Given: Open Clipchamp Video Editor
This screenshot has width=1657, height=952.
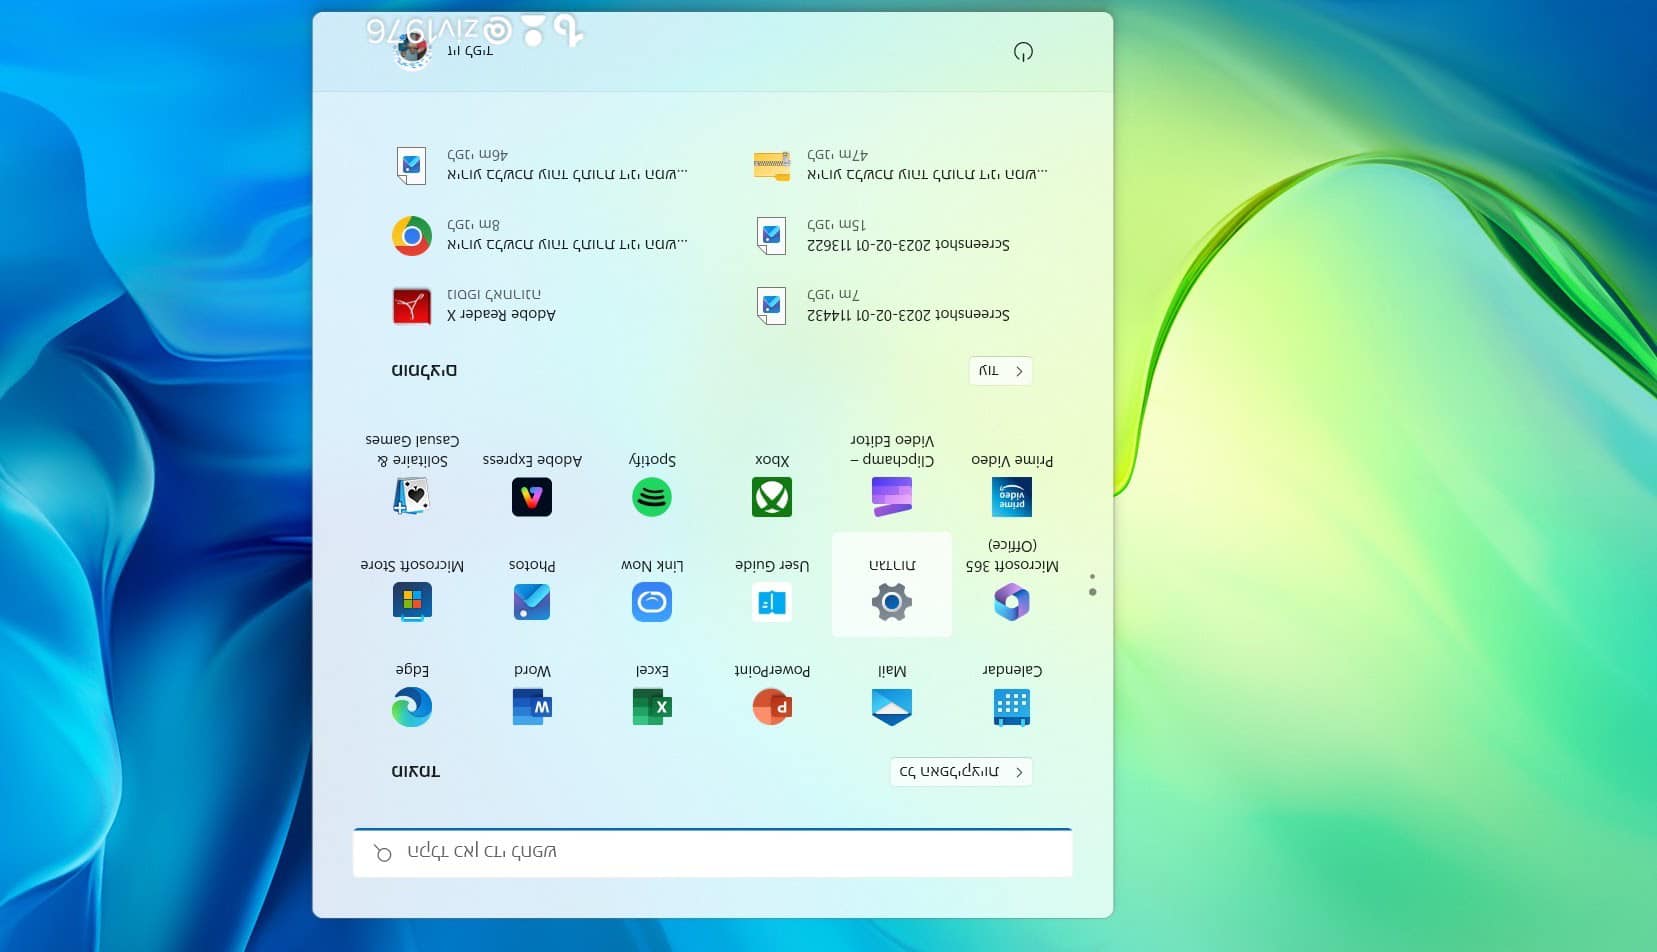Looking at the screenshot, I should click(x=892, y=496).
